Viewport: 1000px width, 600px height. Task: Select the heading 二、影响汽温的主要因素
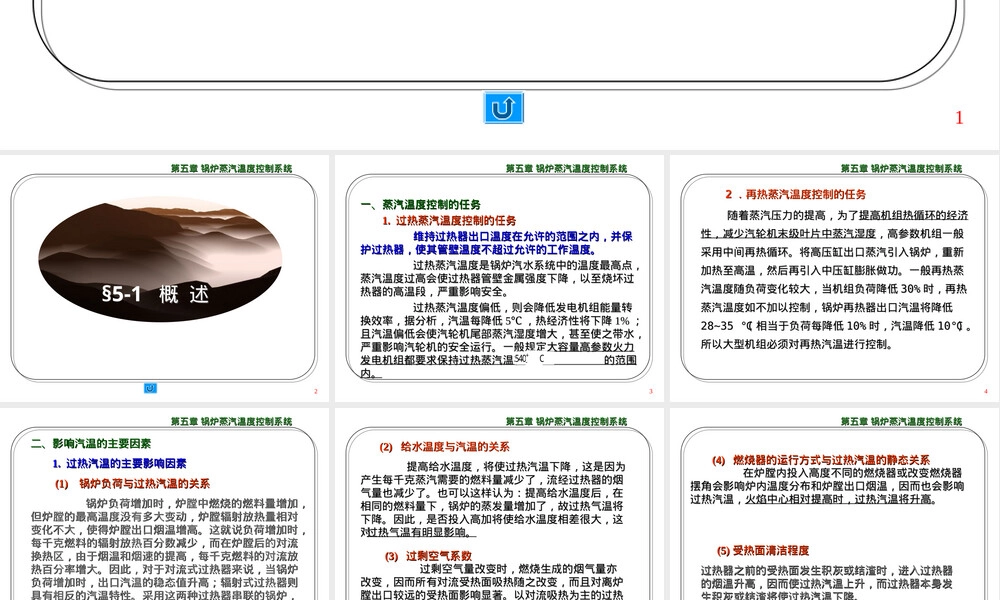coord(91,444)
